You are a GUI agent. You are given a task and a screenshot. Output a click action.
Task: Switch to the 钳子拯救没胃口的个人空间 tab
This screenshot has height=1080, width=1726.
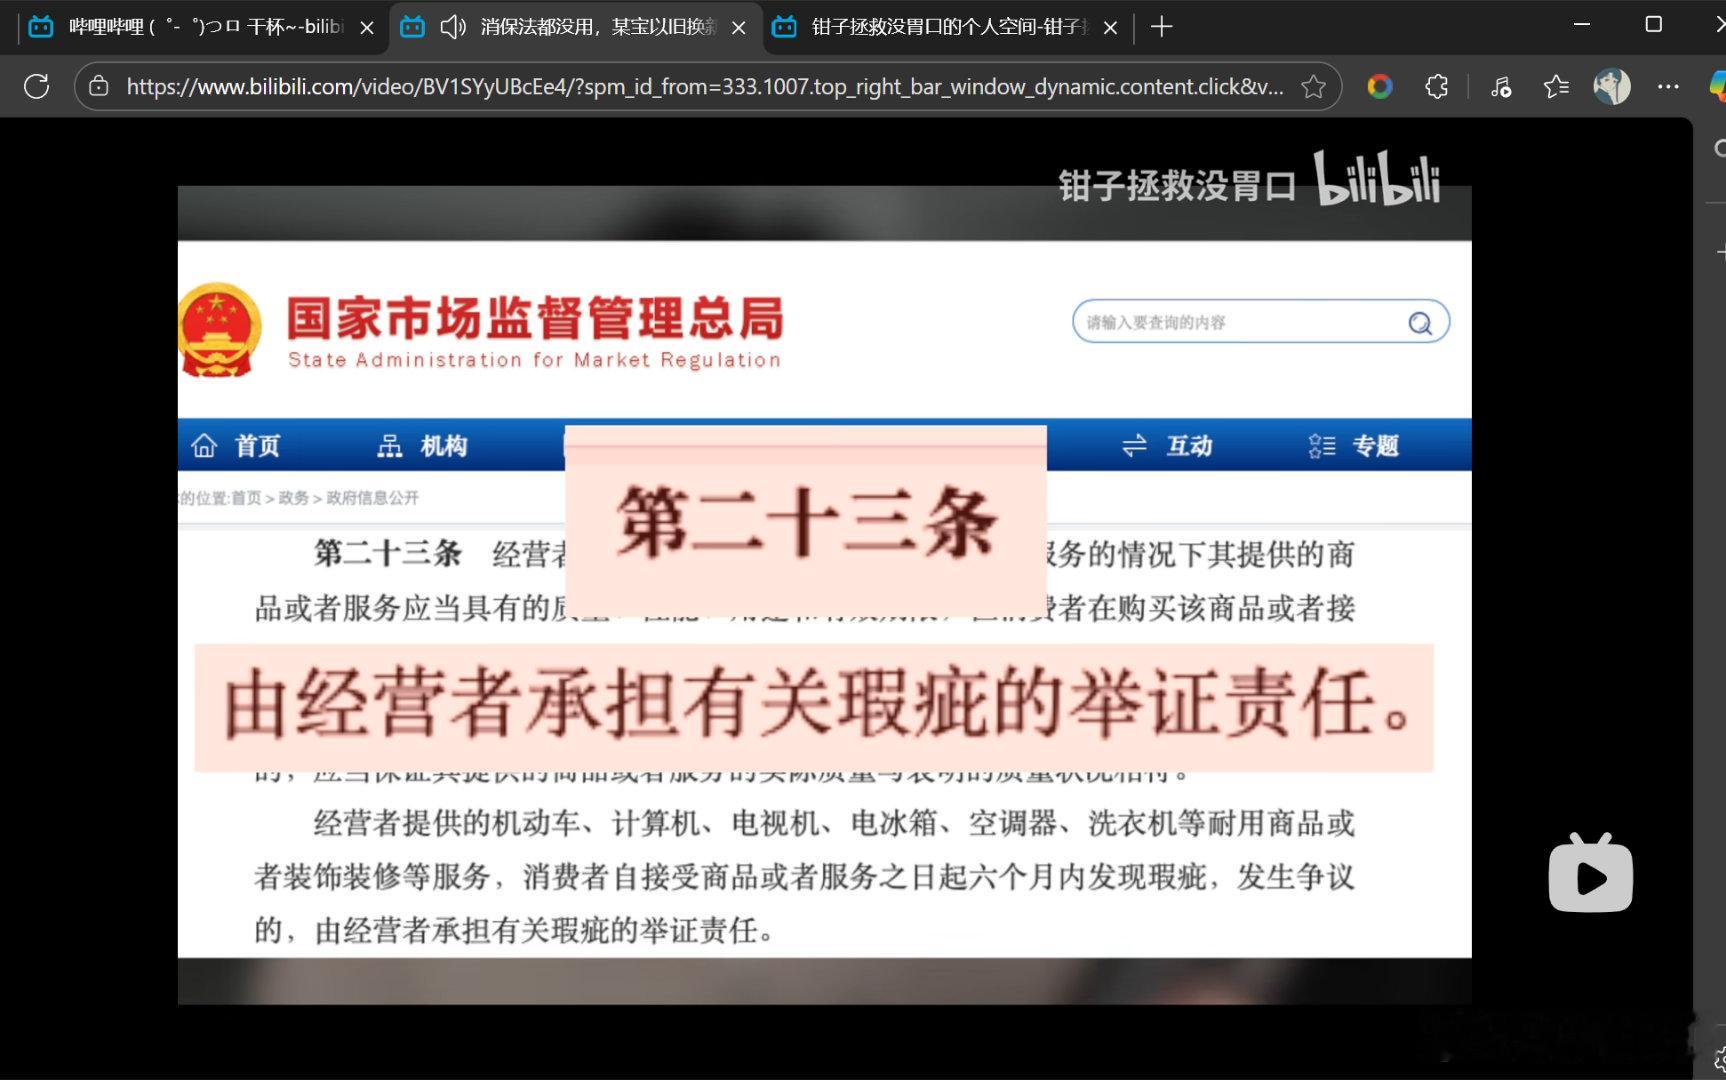[x=948, y=27]
